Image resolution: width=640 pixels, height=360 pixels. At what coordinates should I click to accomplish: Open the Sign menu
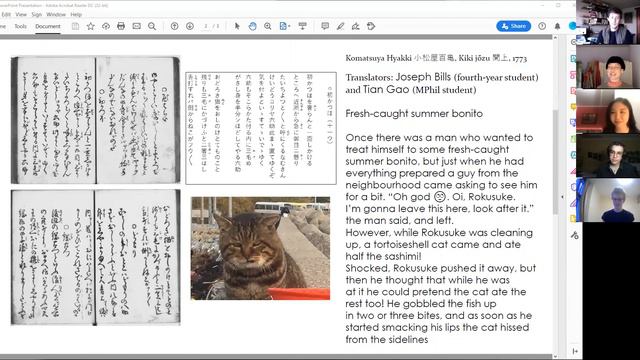pos(37,14)
